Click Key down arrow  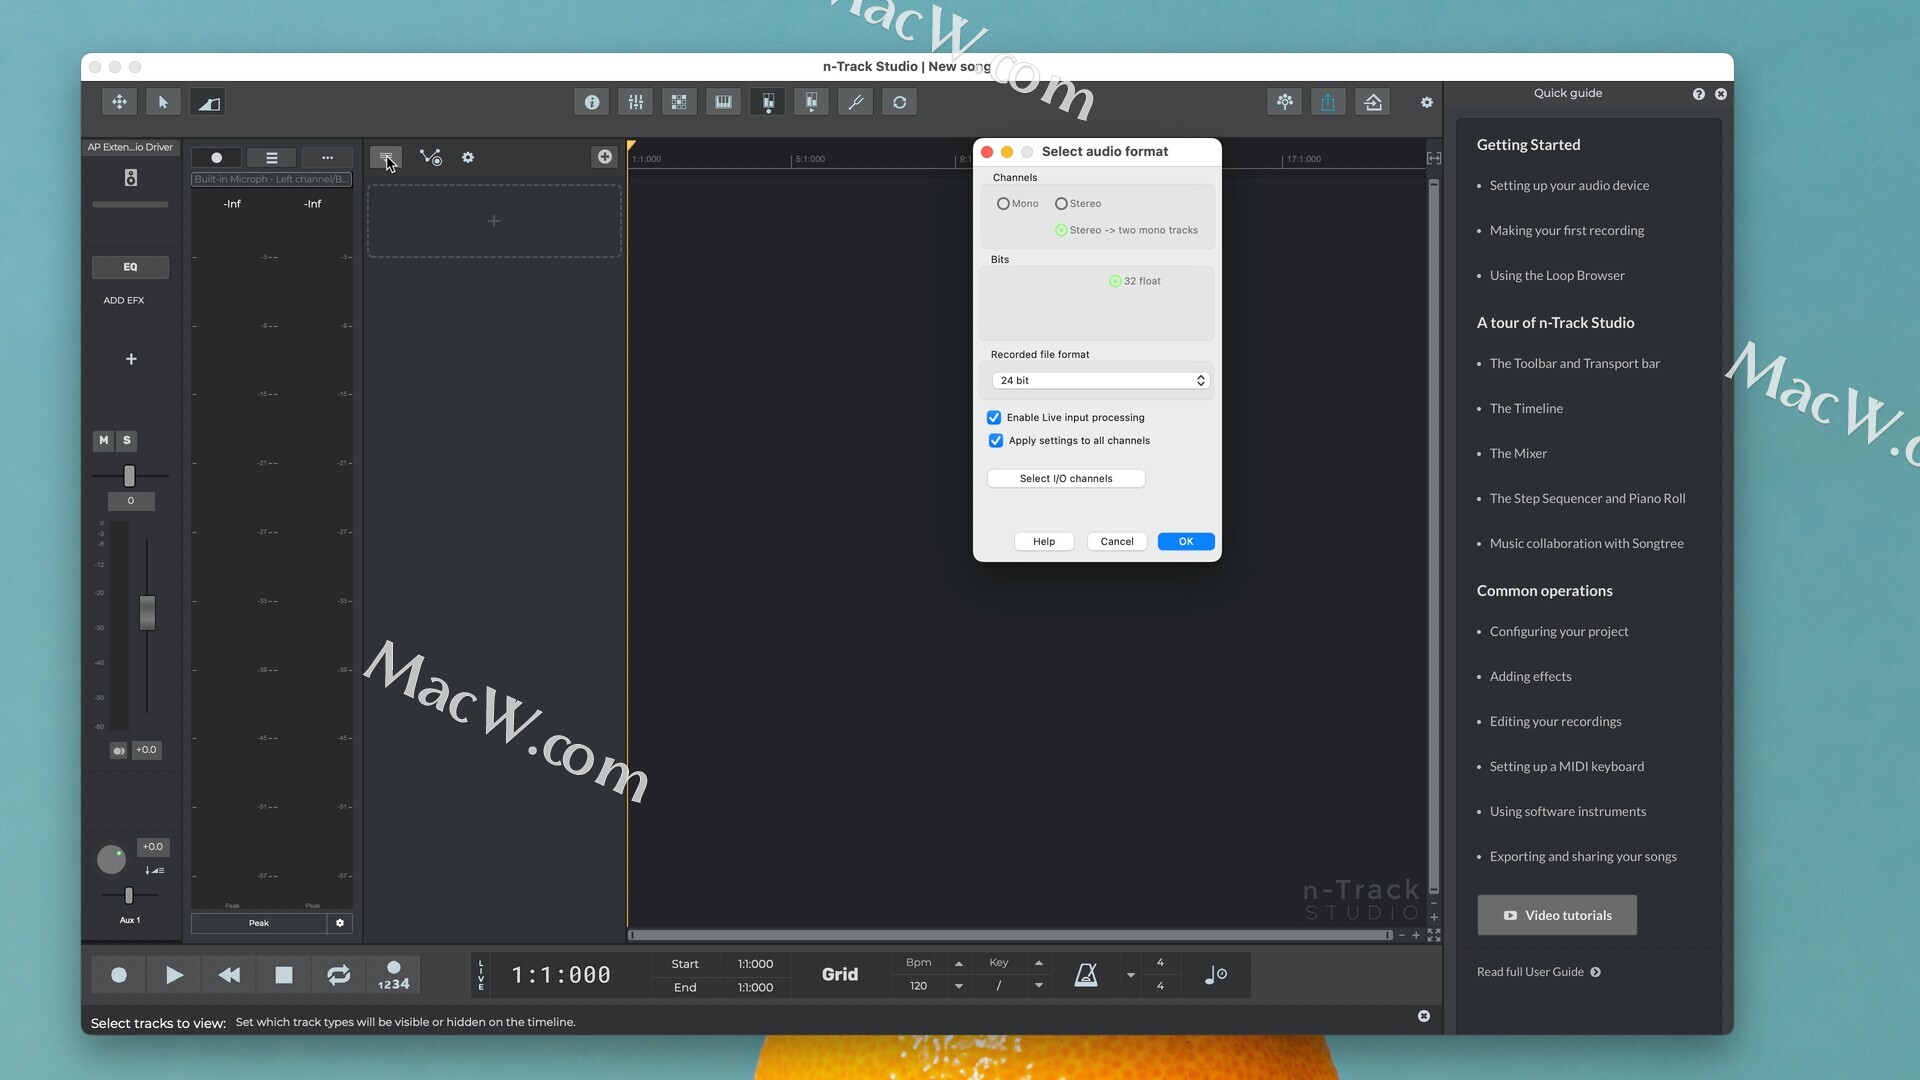1039,986
